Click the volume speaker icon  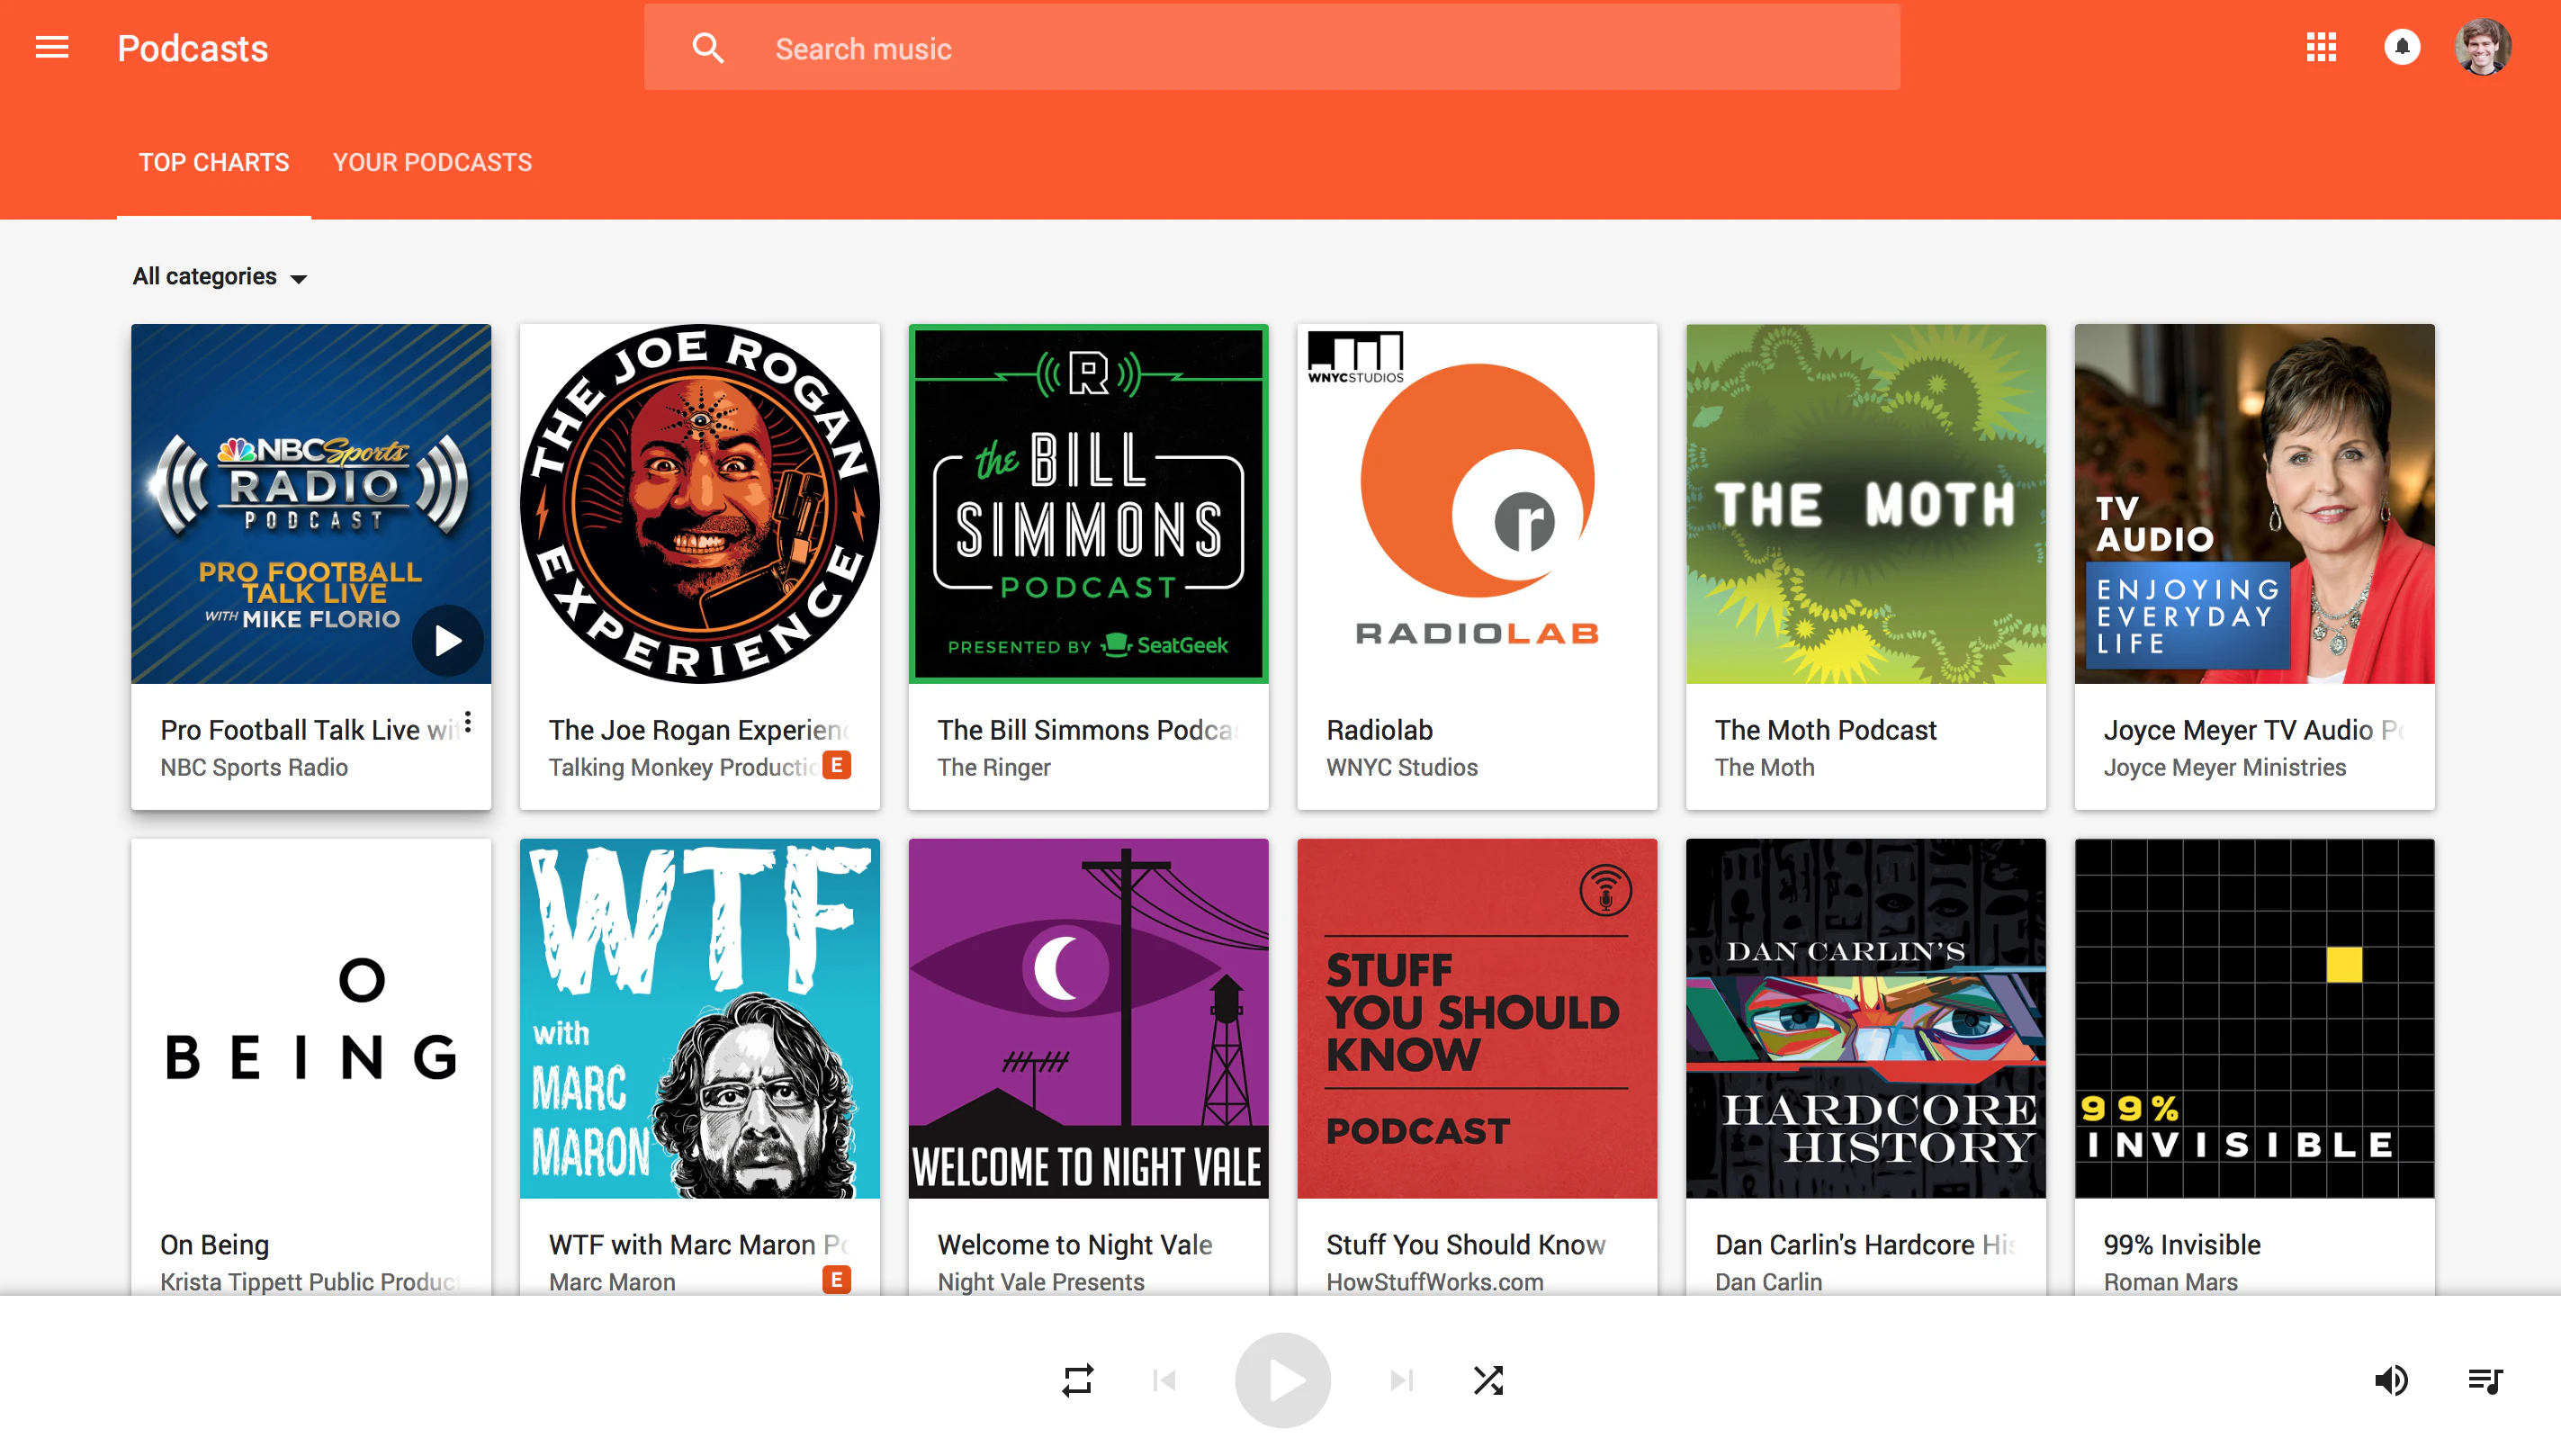[x=2391, y=1381]
